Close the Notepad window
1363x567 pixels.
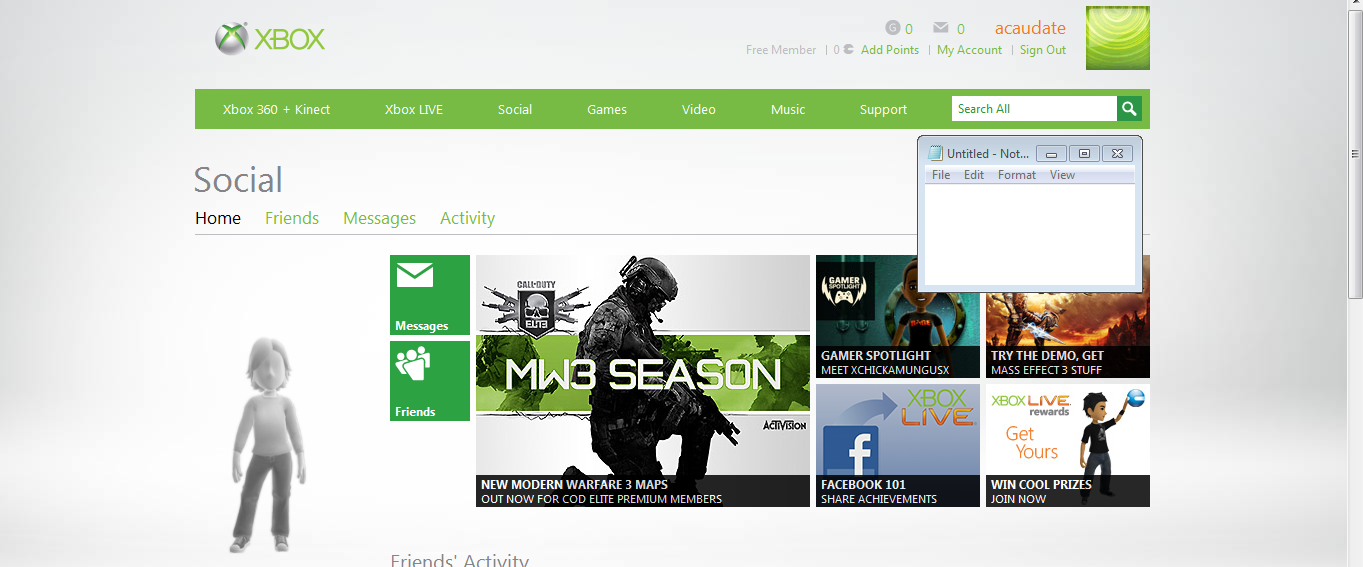1117,153
